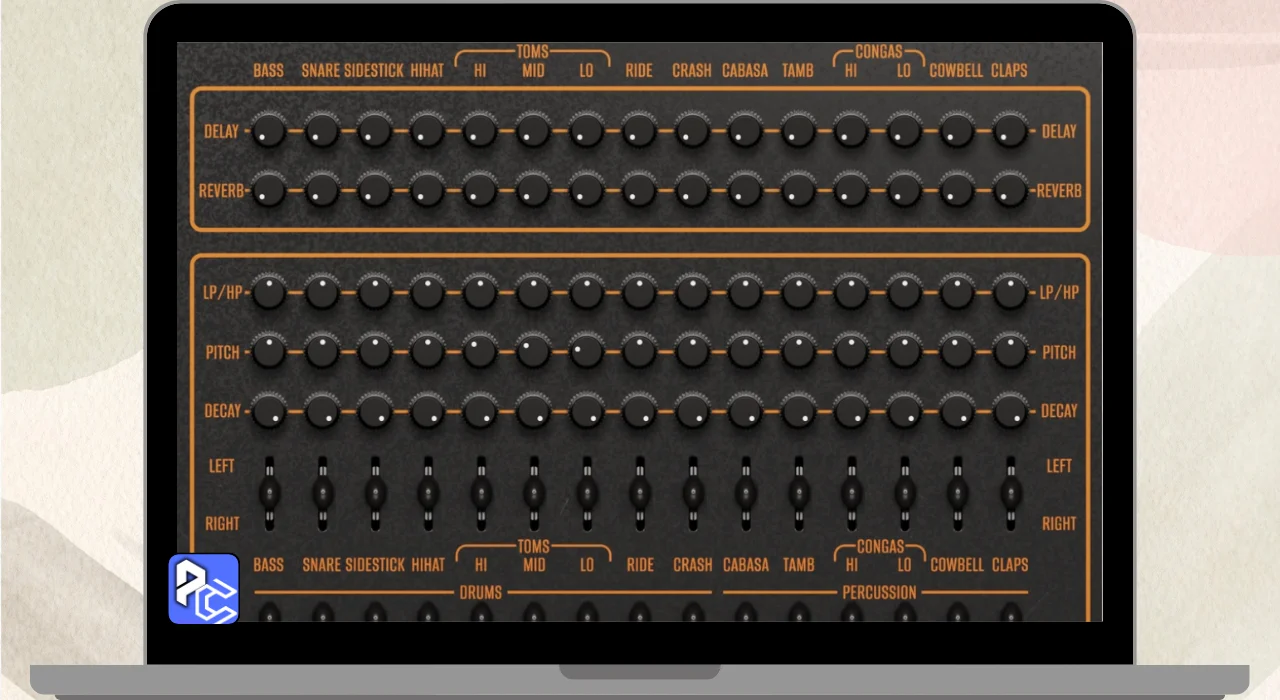Select the Toms Mid Decay knob
Screen dimensions: 1280x700
pos(534,410)
